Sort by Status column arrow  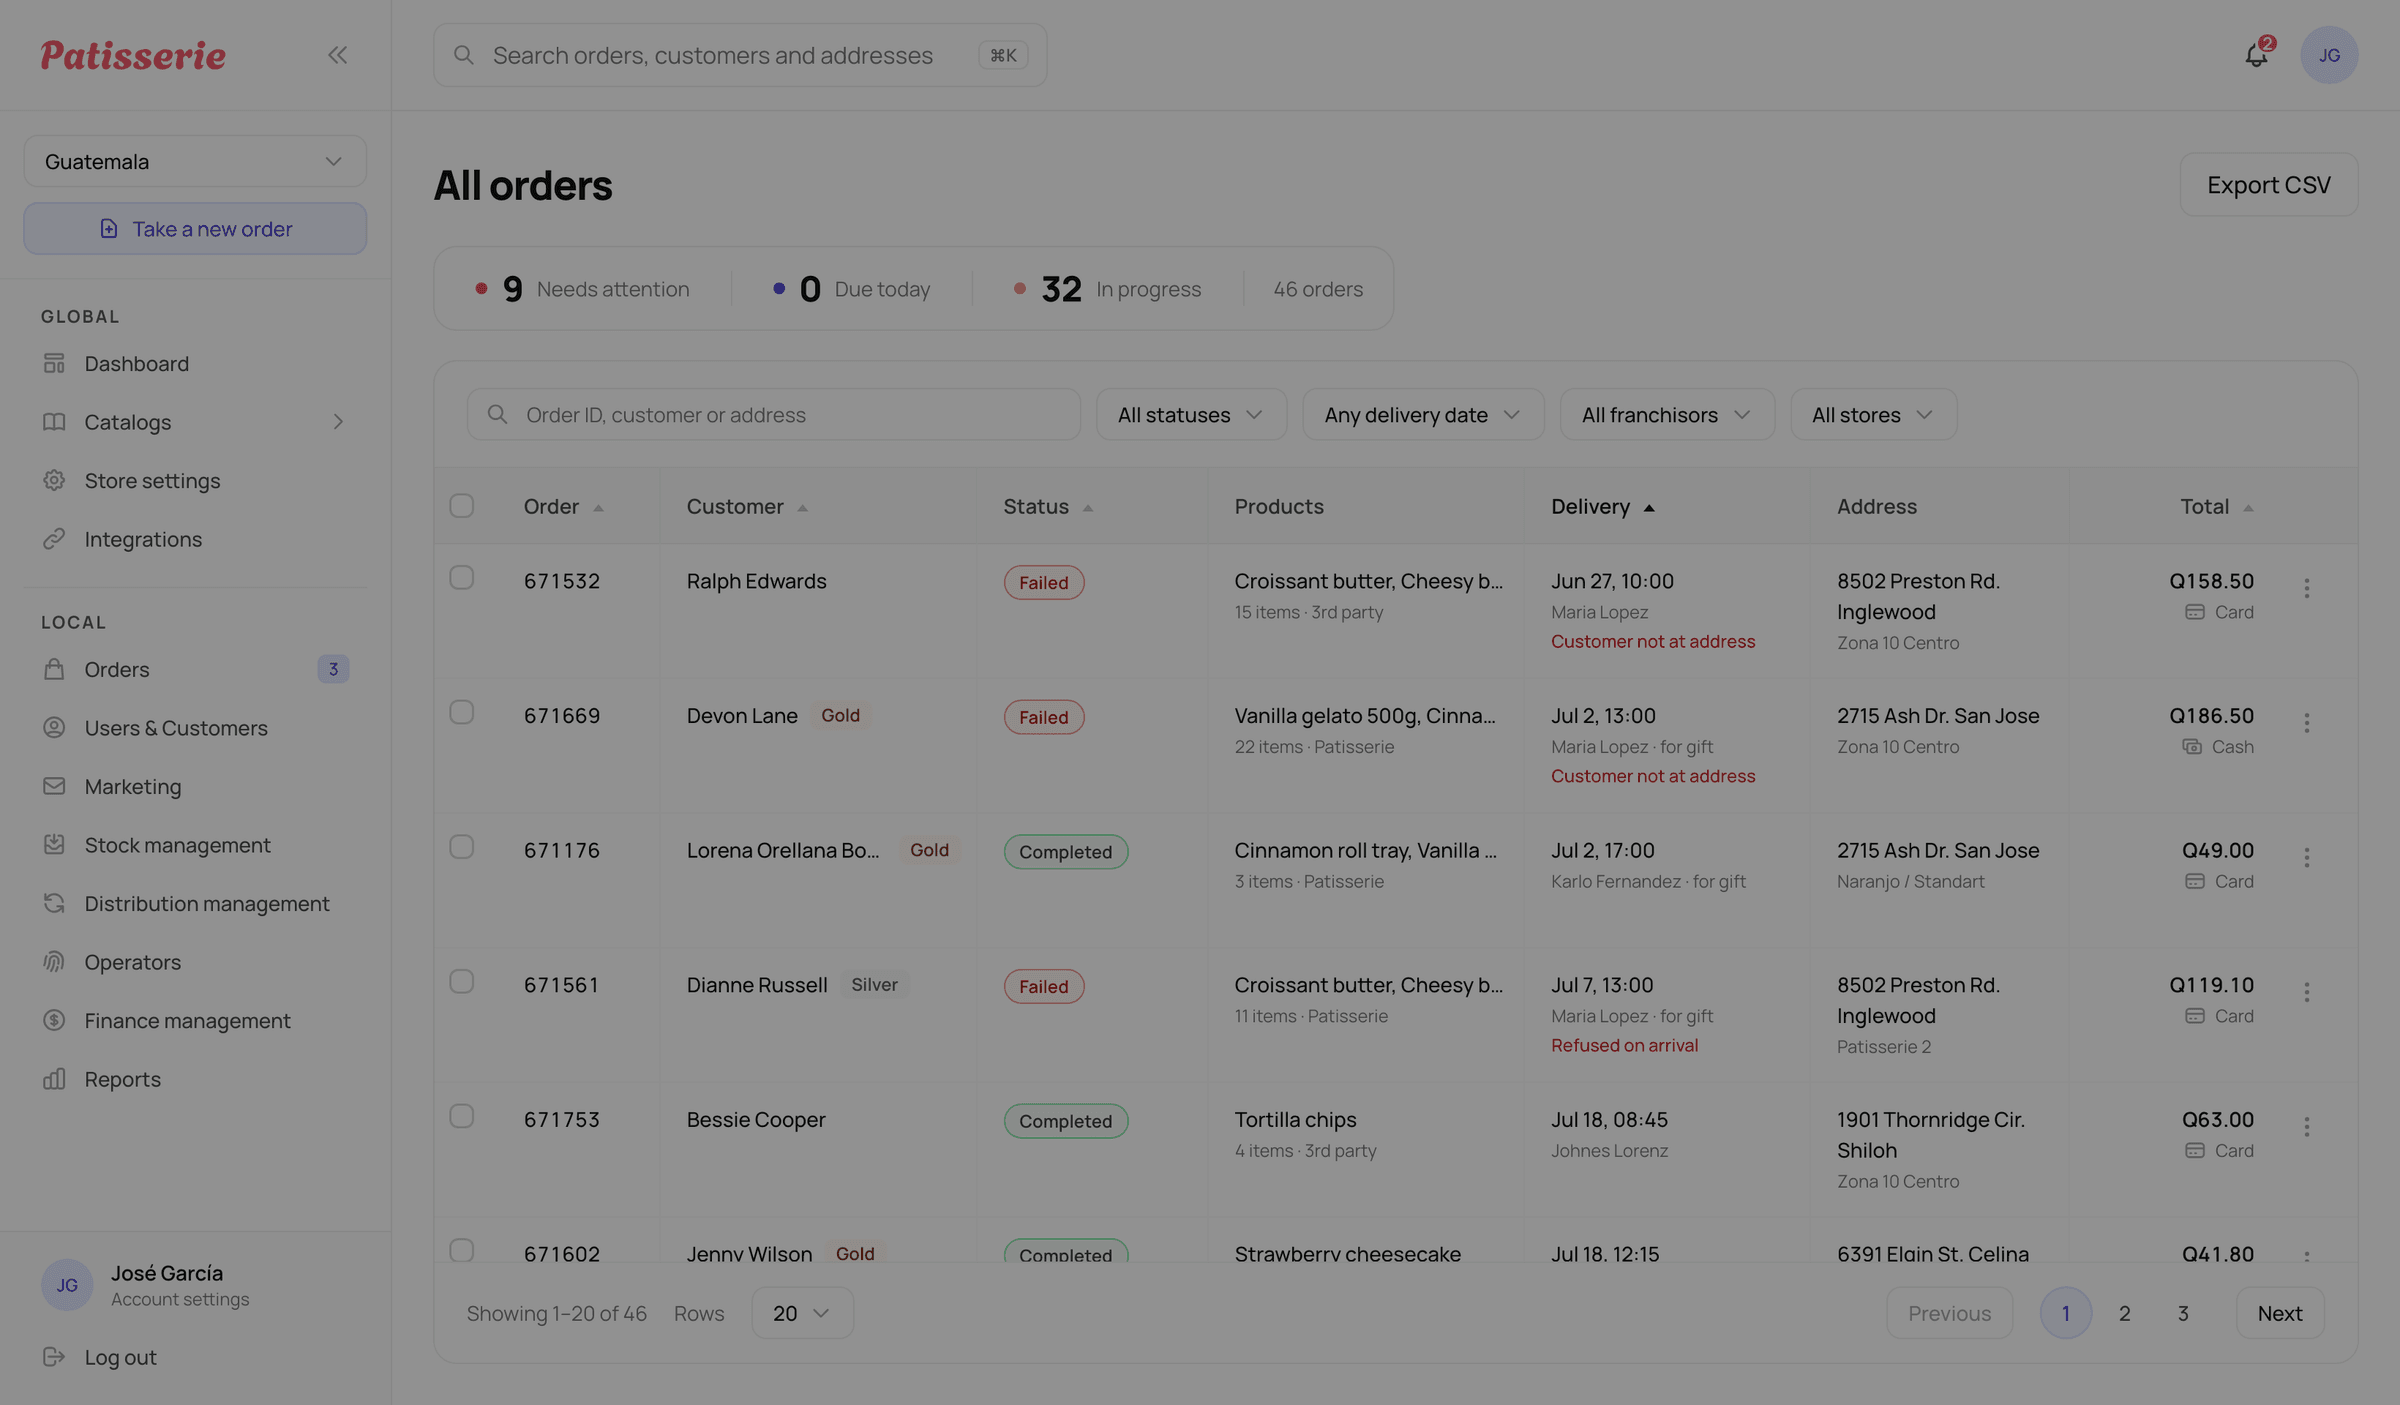click(x=1088, y=508)
